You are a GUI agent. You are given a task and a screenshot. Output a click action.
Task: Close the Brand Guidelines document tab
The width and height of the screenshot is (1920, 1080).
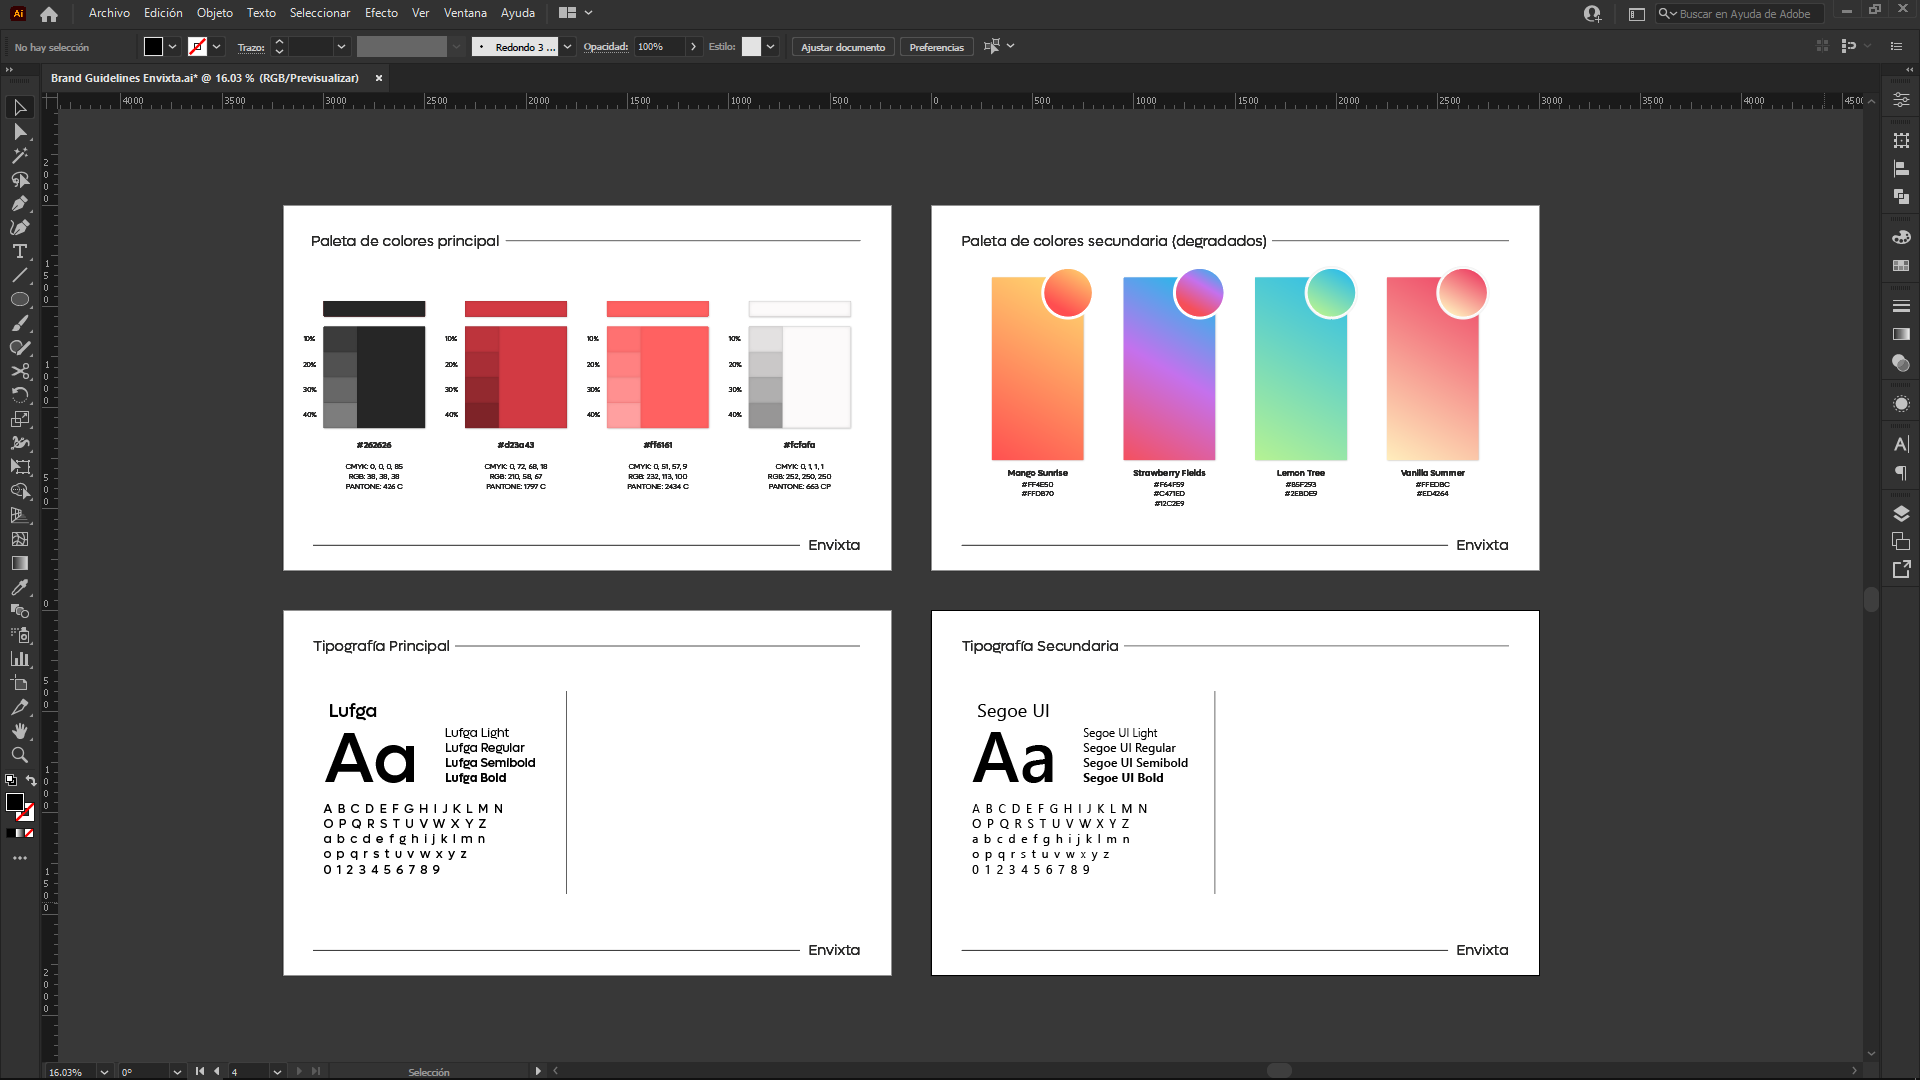click(x=379, y=78)
